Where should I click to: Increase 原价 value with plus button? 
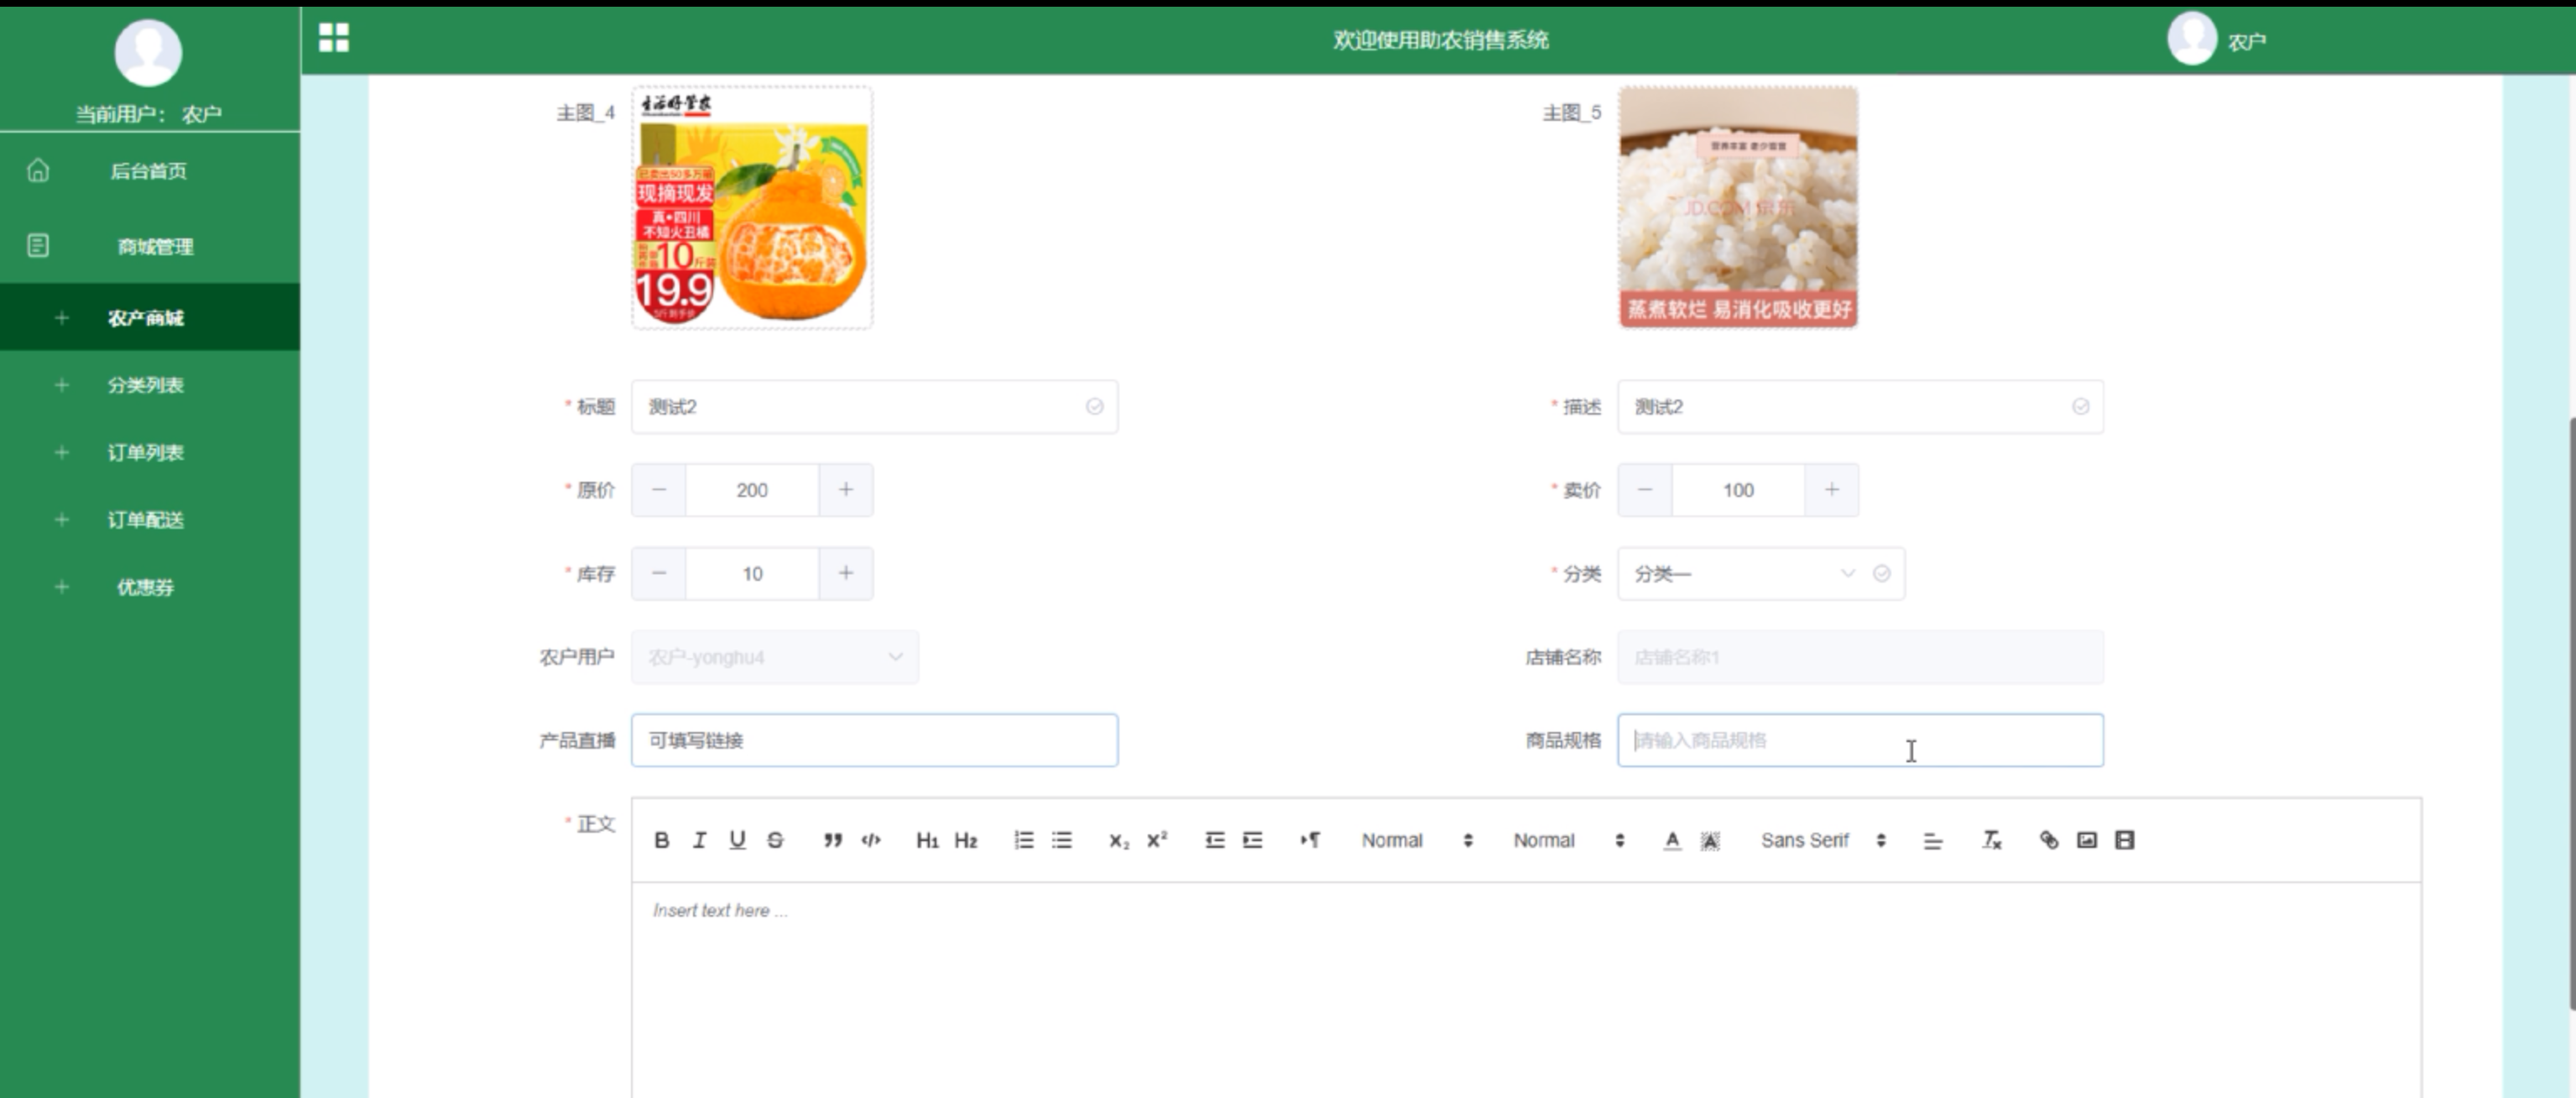pos(846,490)
